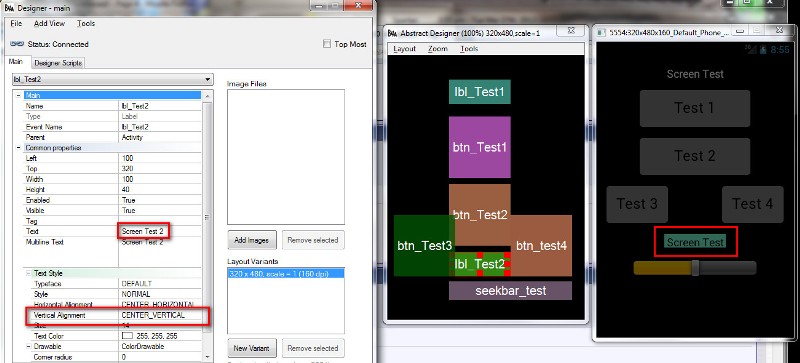This screenshot has width=800, height=363.
Task: Open the lbl_Test2 view selector dropdown
Action: click(207, 79)
